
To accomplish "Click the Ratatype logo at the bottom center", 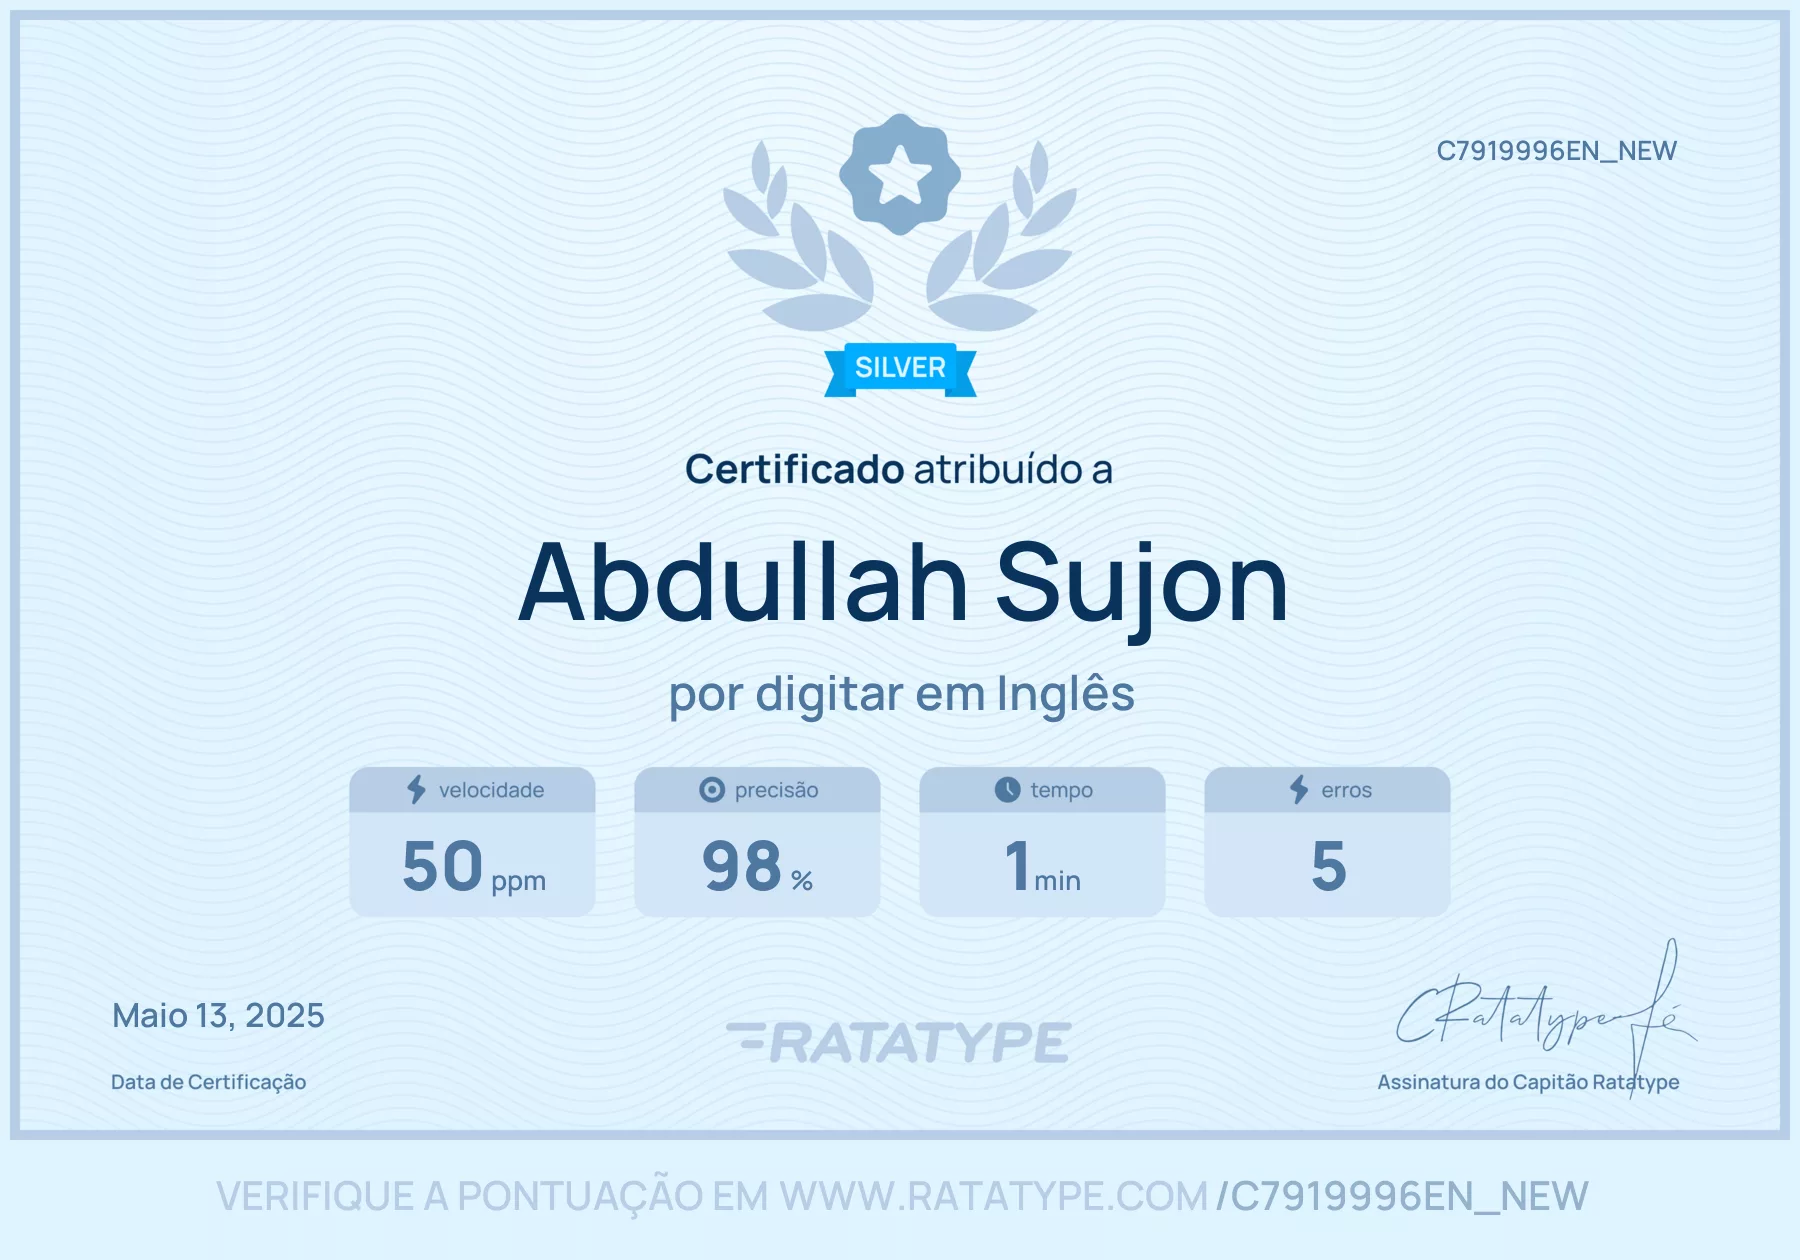I will point(899,1042).
